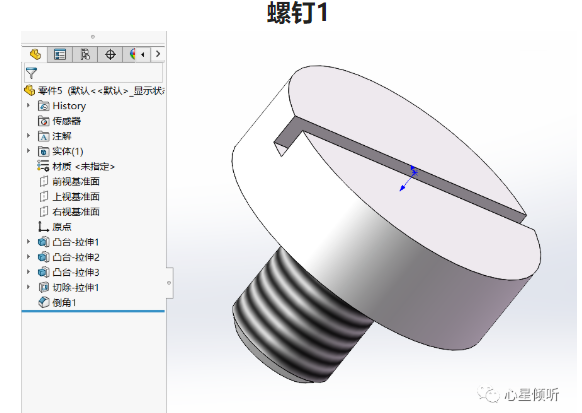Select the 凸台-拉伸2 feature label
This screenshot has height=413, width=582.
coord(76,257)
